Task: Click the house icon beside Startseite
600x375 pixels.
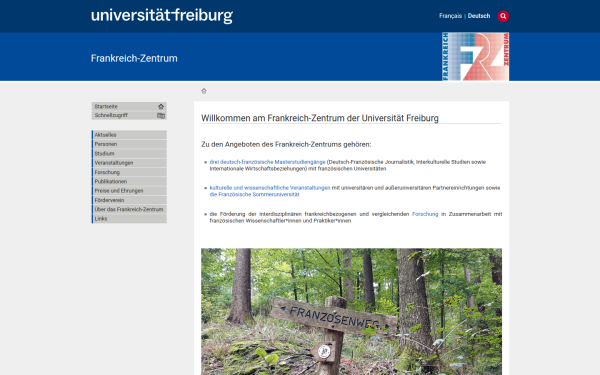Action: click(161, 106)
